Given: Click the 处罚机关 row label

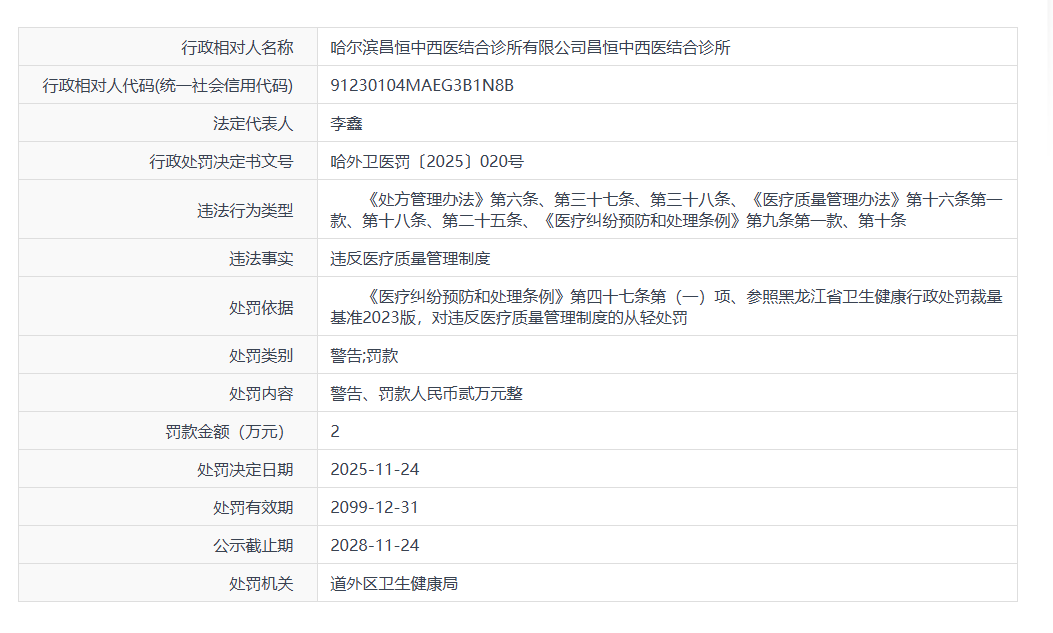Looking at the screenshot, I should coord(261,583).
